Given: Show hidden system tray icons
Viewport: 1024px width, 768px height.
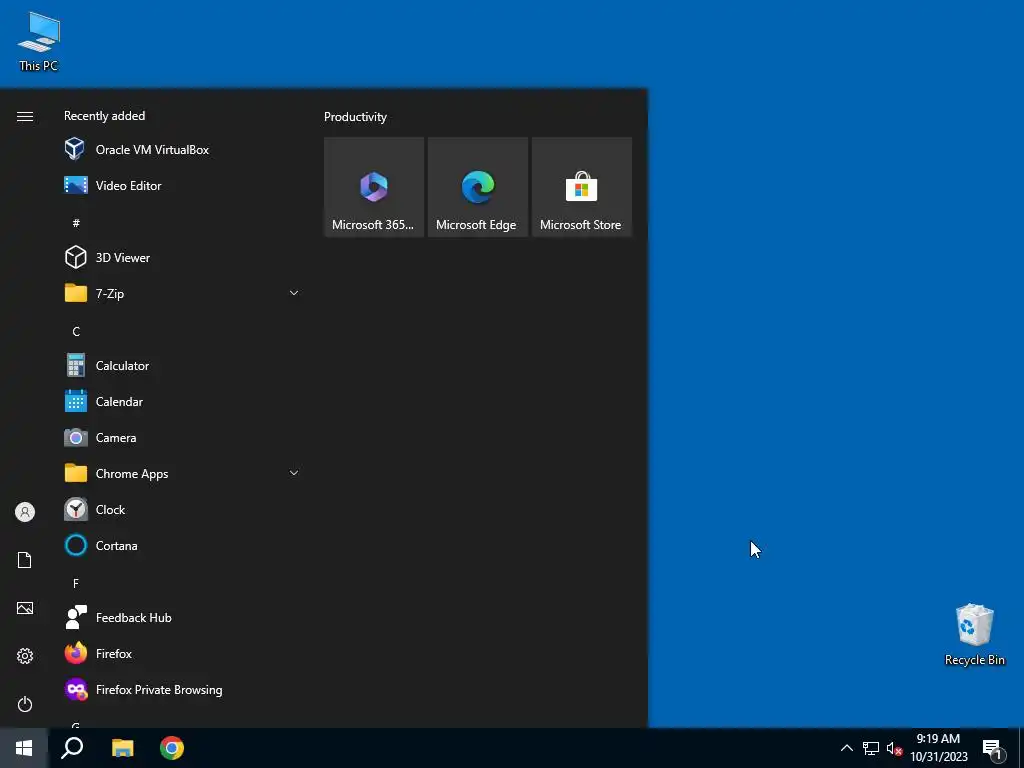Looking at the screenshot, I should (x=846, y=748).
